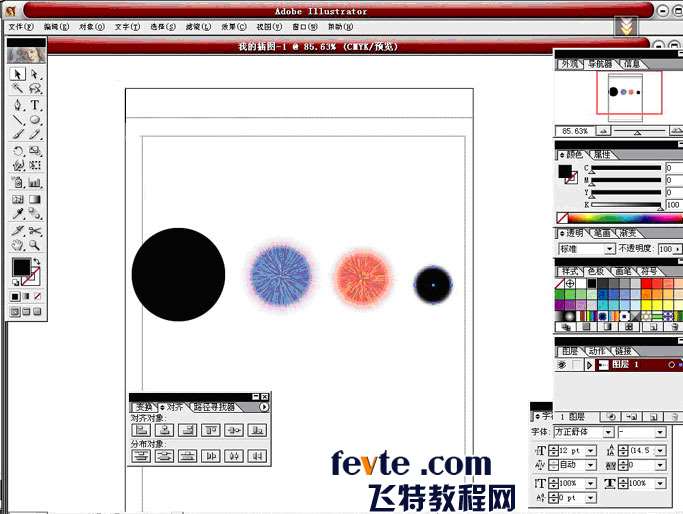The image size is (683, 514).
Task: Choose the Ellipse tool
Action: point(35,120)
